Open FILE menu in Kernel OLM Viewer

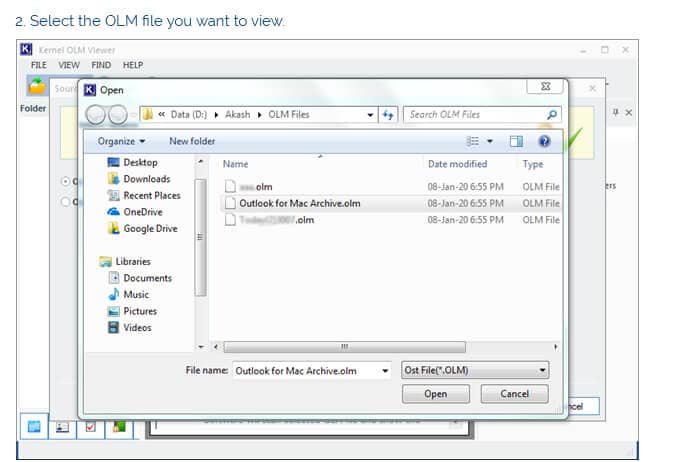click(39, 65)
